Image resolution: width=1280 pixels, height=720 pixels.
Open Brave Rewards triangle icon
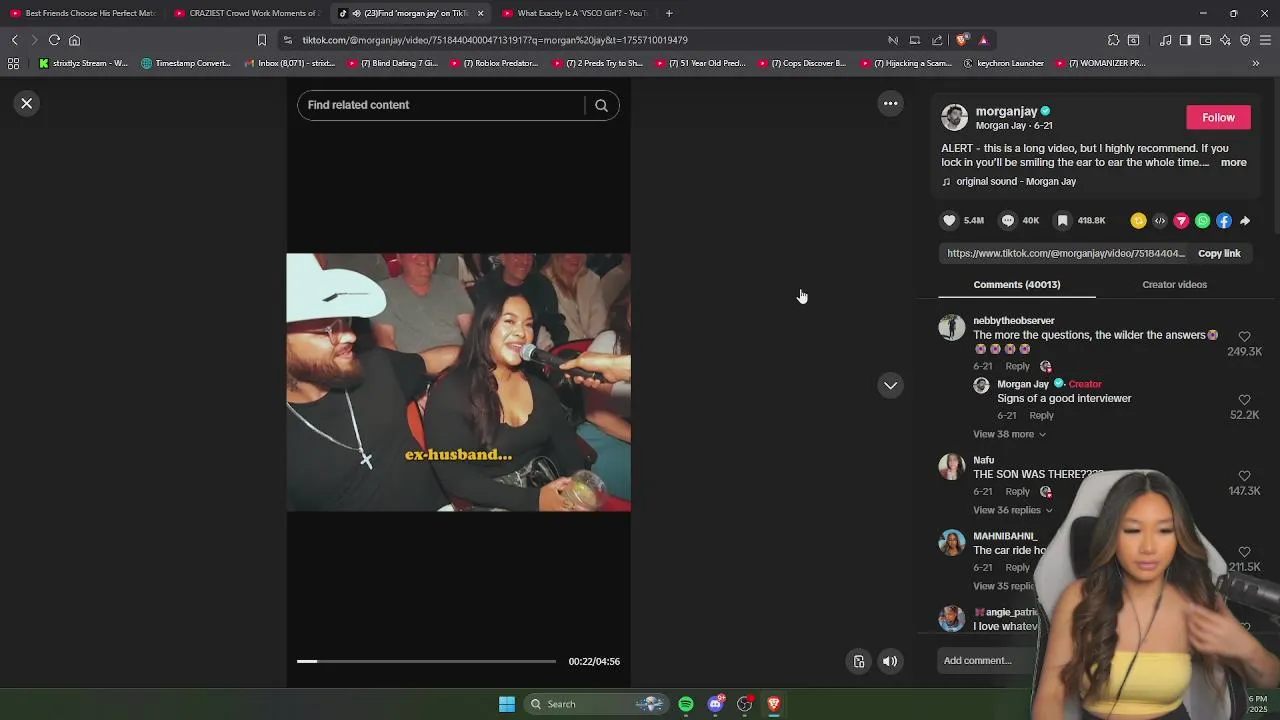pos(984,40)
